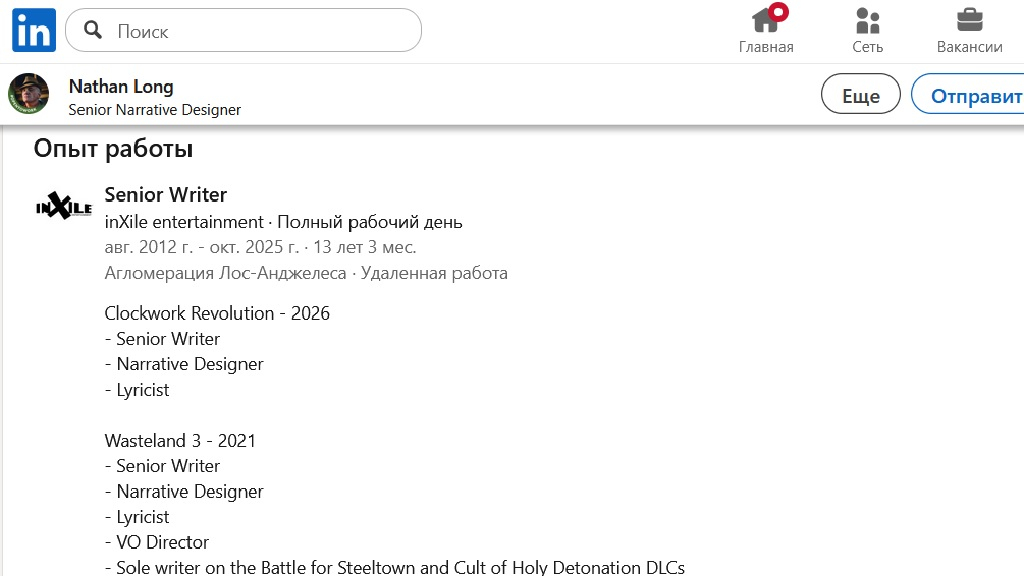Click Nathan Long's profile avatar
This screenshot has width=1024, height=576.
tap(29, 94)
